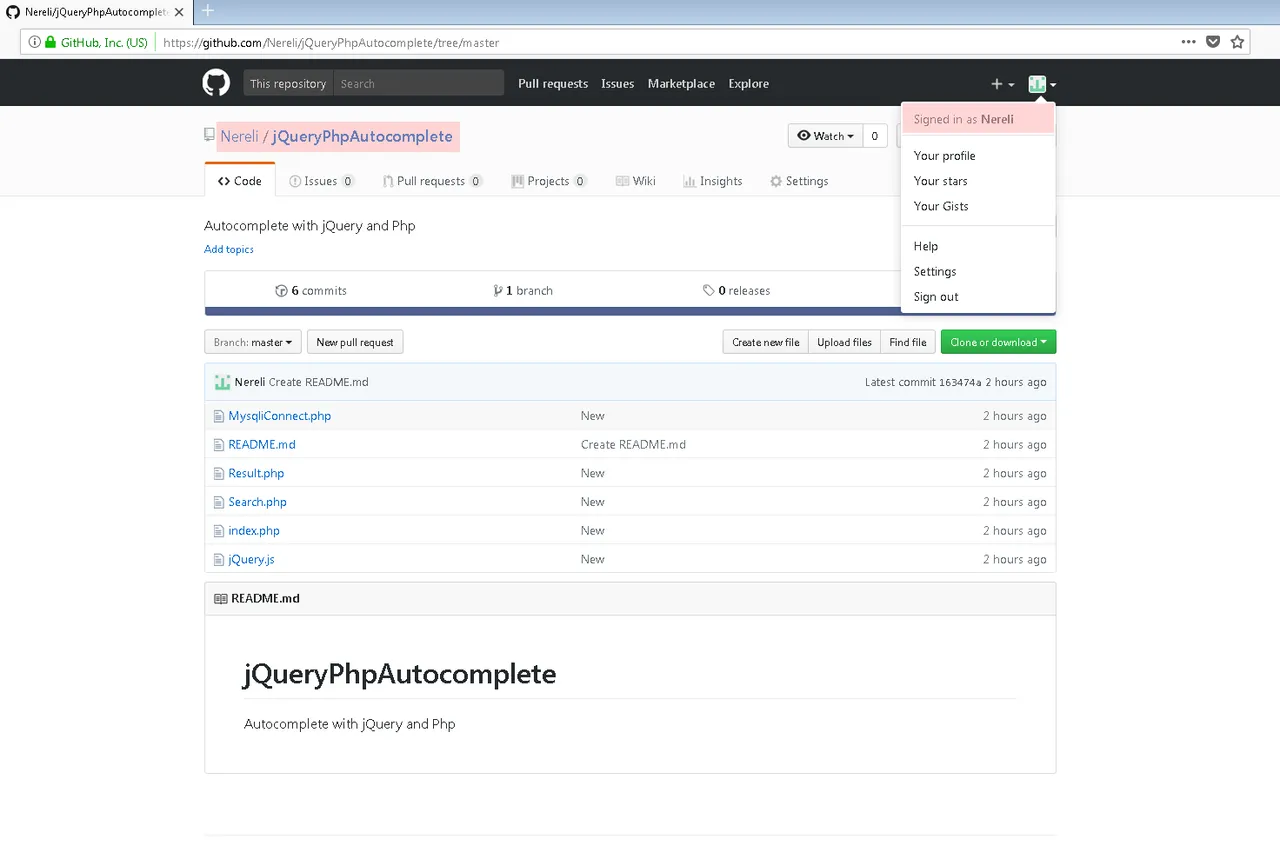Select Your Gists from user menu
The width and height of the screenshot is (1280, 852).
pos(978,206)
